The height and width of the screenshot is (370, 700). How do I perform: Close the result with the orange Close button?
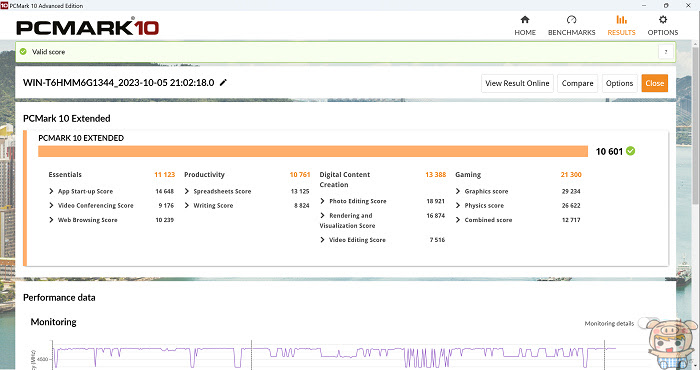click(x=654, y=83)
